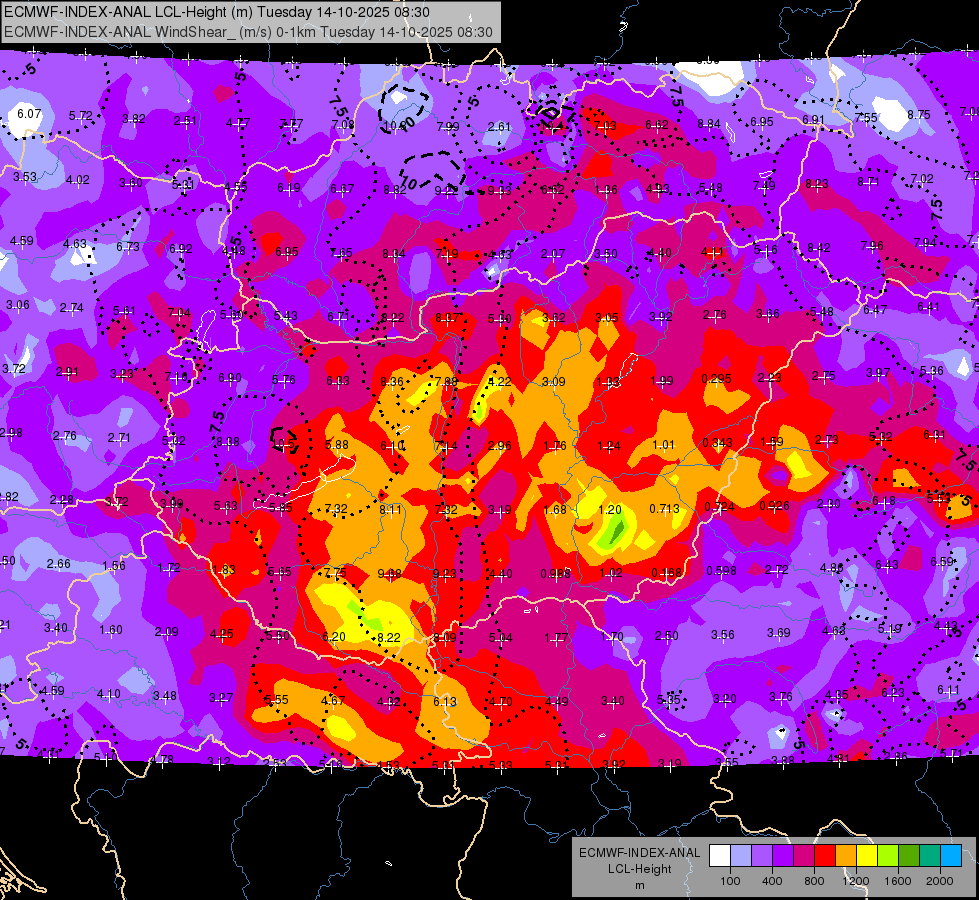The image size is (979, 900).
Task: Click the 1200 tick label in legend
Action: (x=856, y=881)
